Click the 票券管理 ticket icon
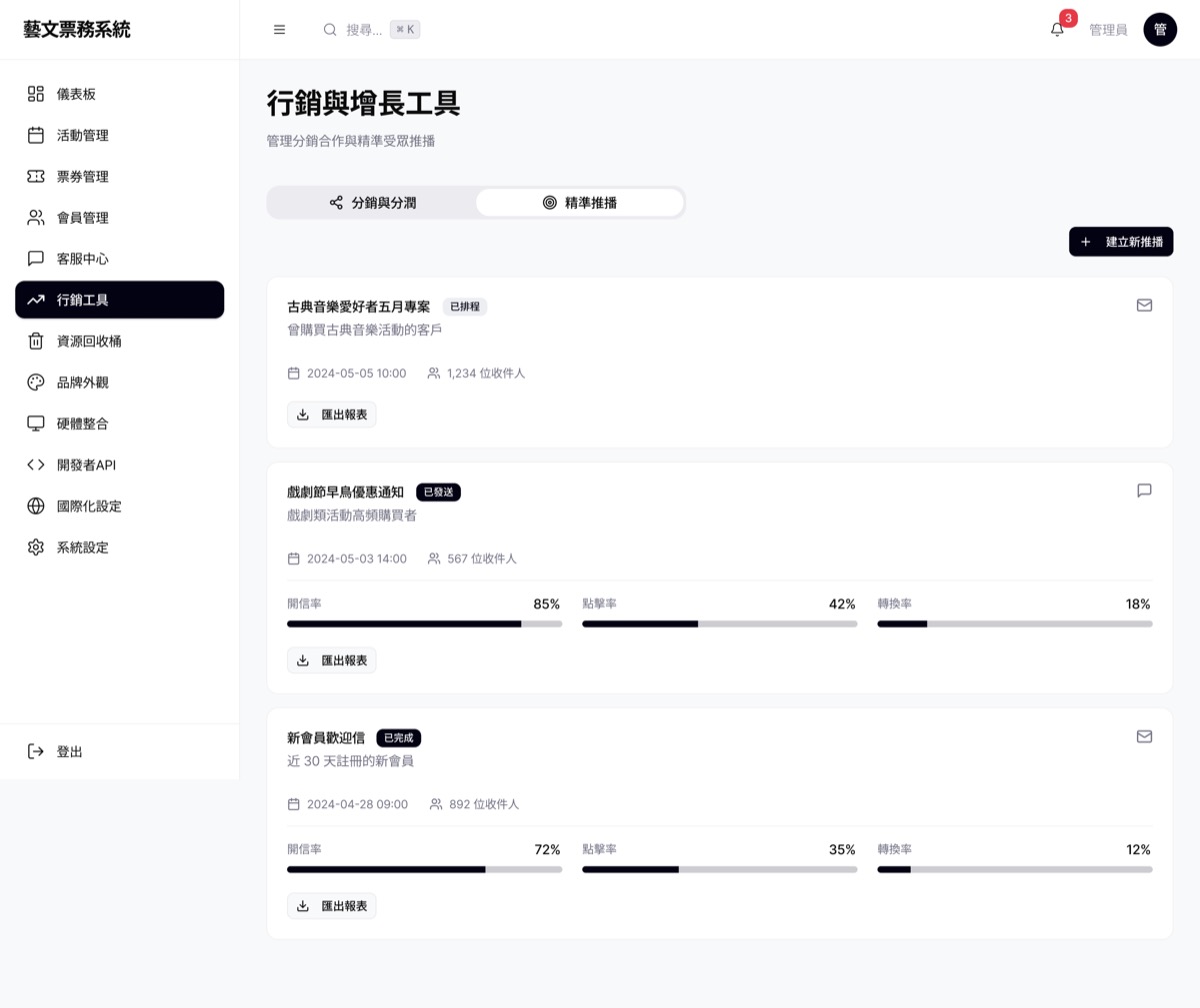1200x1008 pixels. (x=36, y=176)
